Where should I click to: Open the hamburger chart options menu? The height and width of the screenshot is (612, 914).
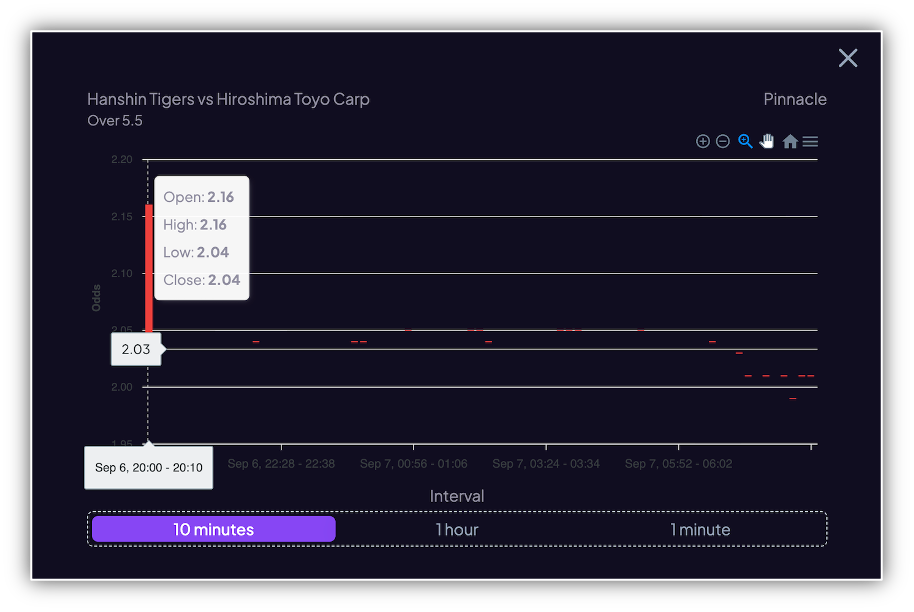810,141
